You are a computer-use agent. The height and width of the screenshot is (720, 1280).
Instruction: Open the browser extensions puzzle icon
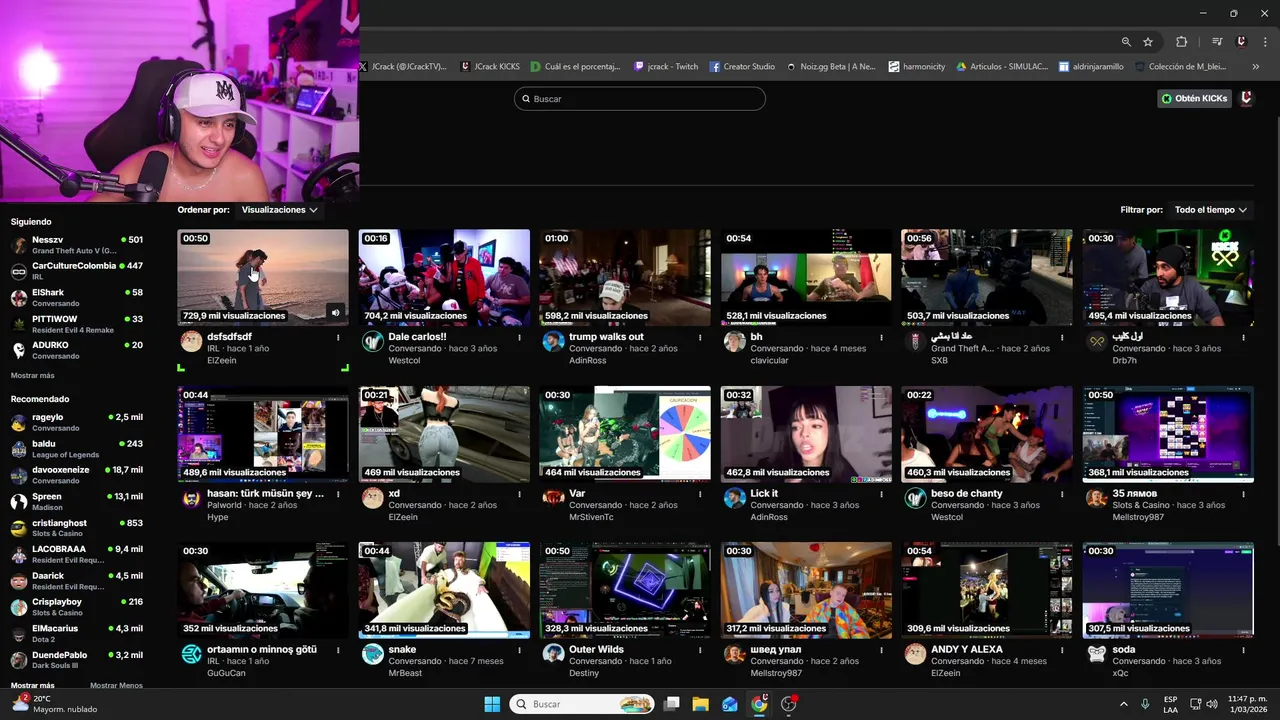click(x=1182, y=42)
